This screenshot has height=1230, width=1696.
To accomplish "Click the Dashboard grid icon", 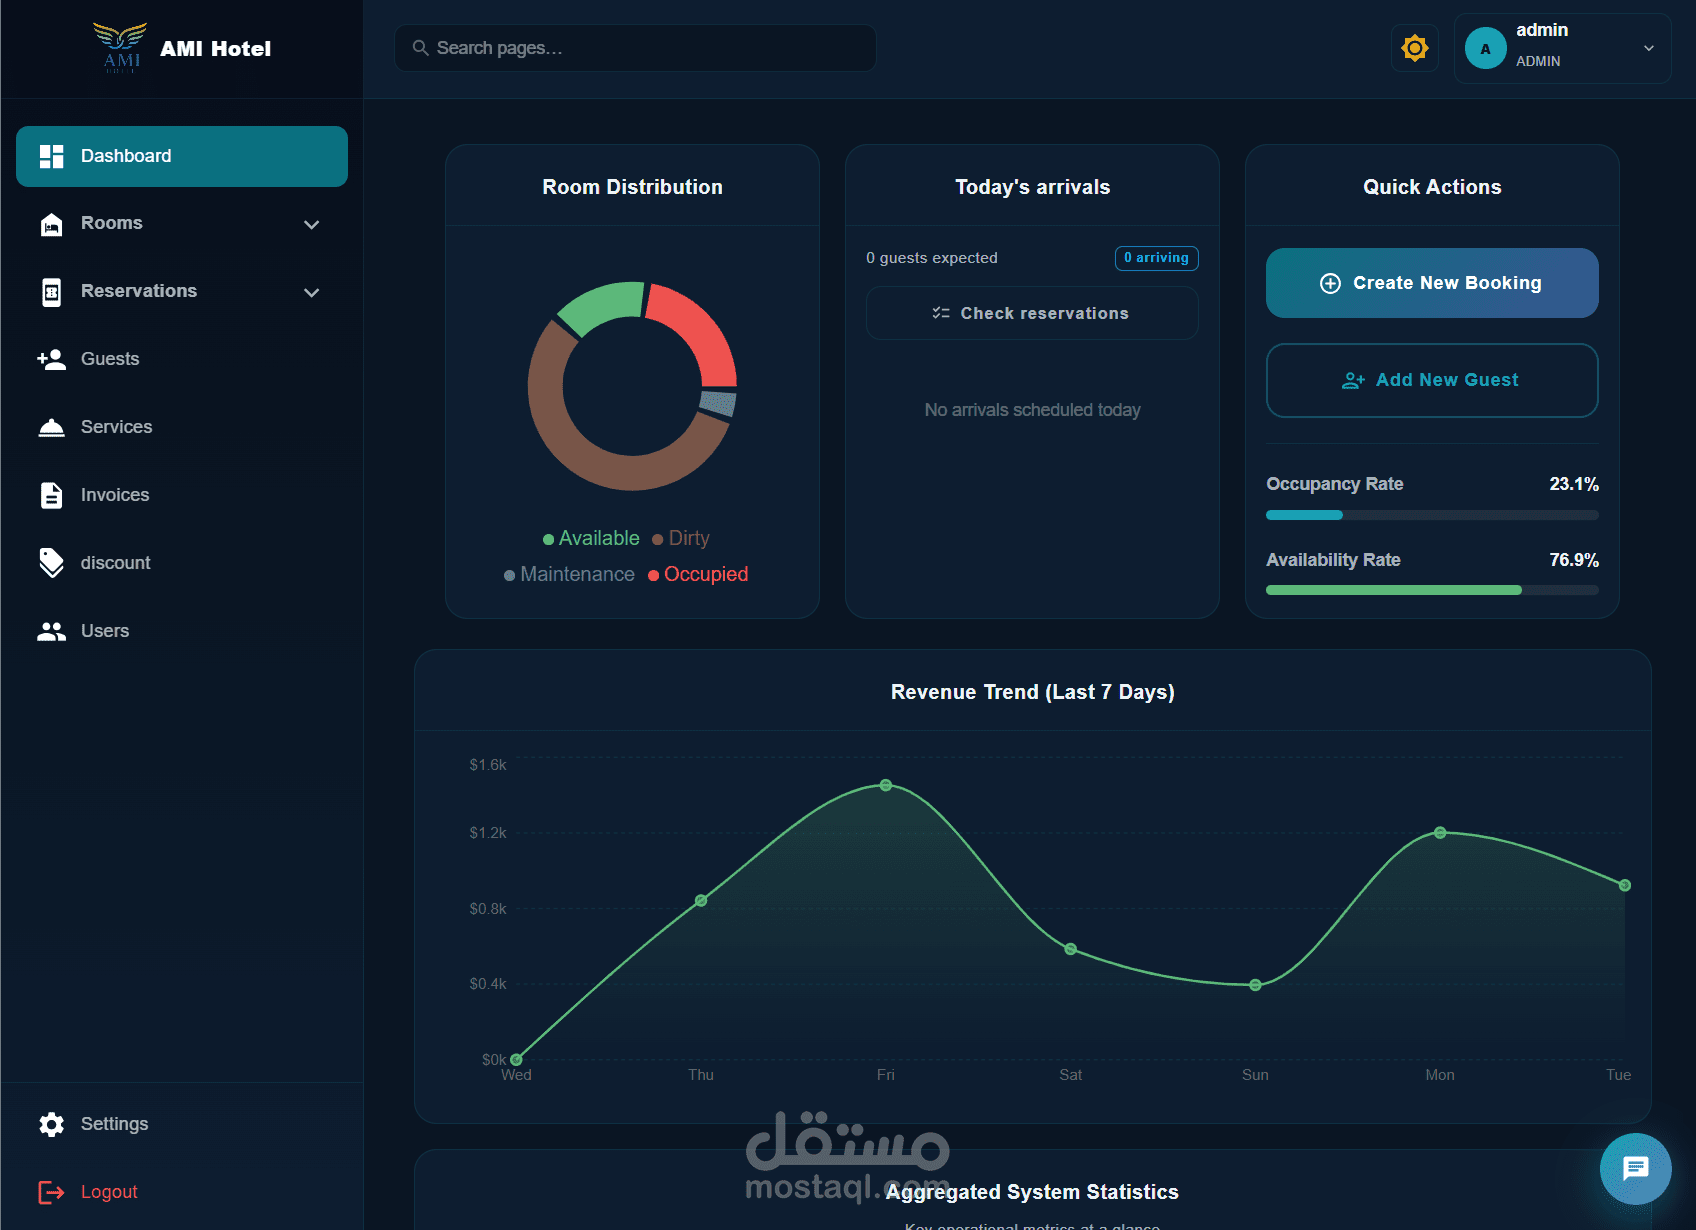I will [51, 156].
